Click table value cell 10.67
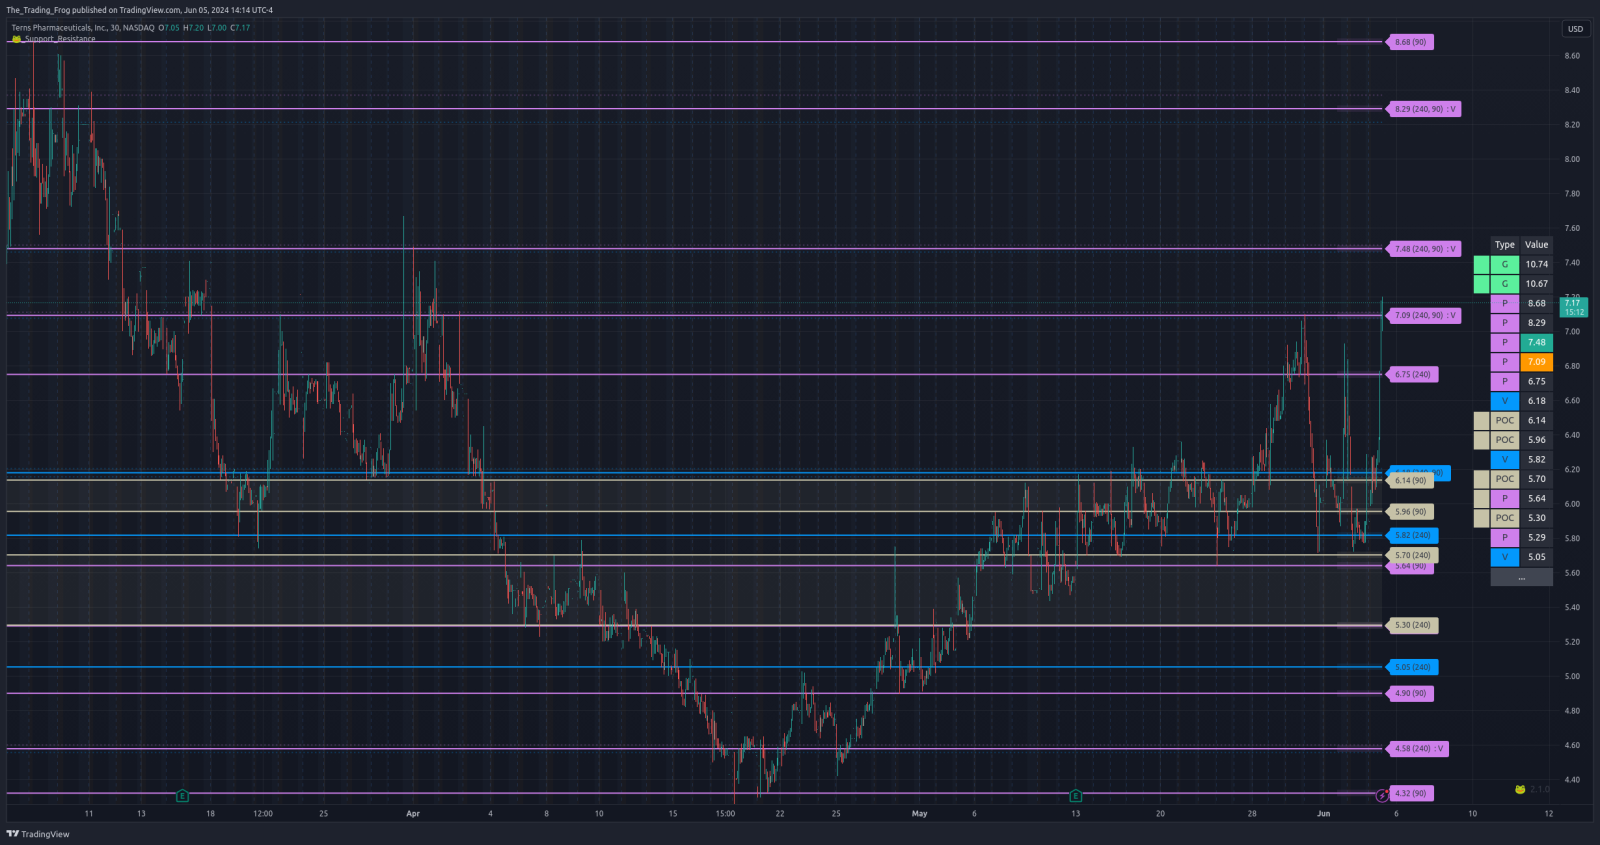1600x845 pixels. (1536, 284)
